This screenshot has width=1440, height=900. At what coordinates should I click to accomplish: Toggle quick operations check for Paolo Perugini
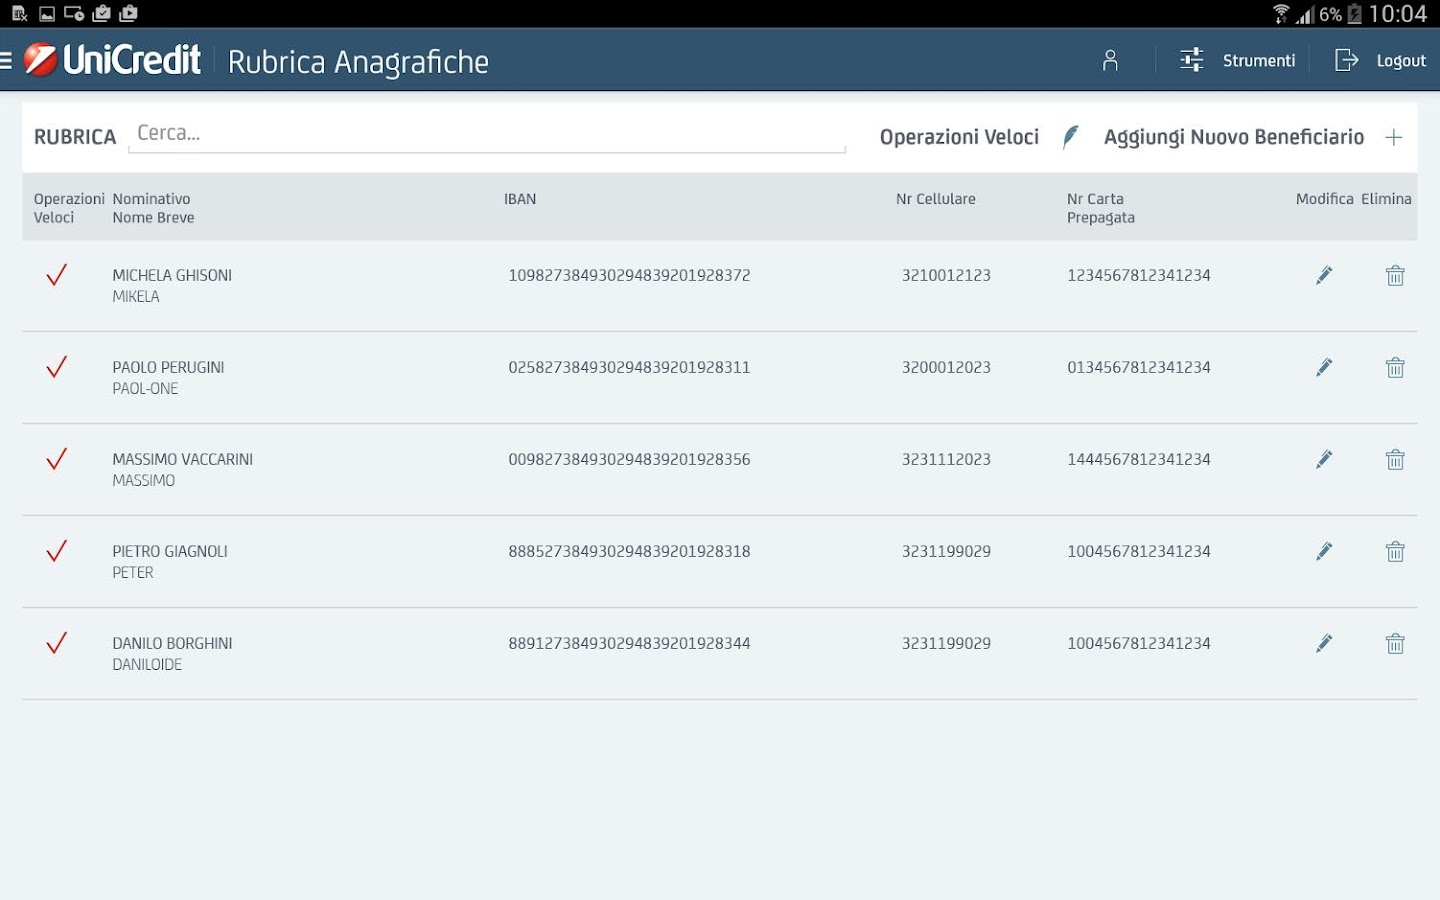56,367
